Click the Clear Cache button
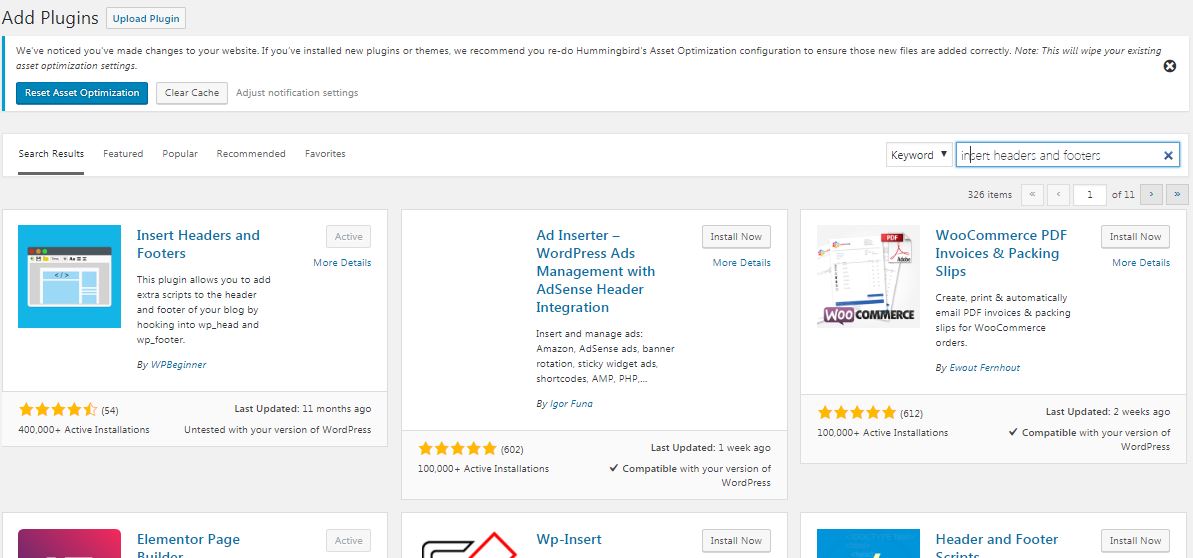The image size is (1193, 558). click(192, 93)
